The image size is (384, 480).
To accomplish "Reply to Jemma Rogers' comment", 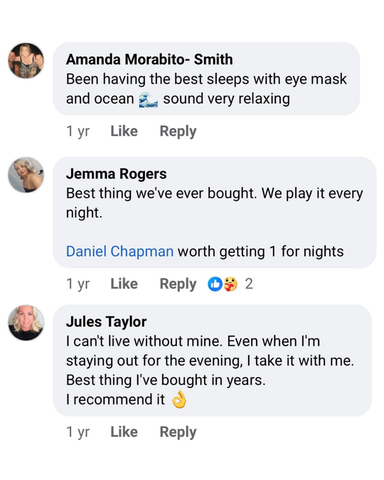I will [x=178, y=284].
